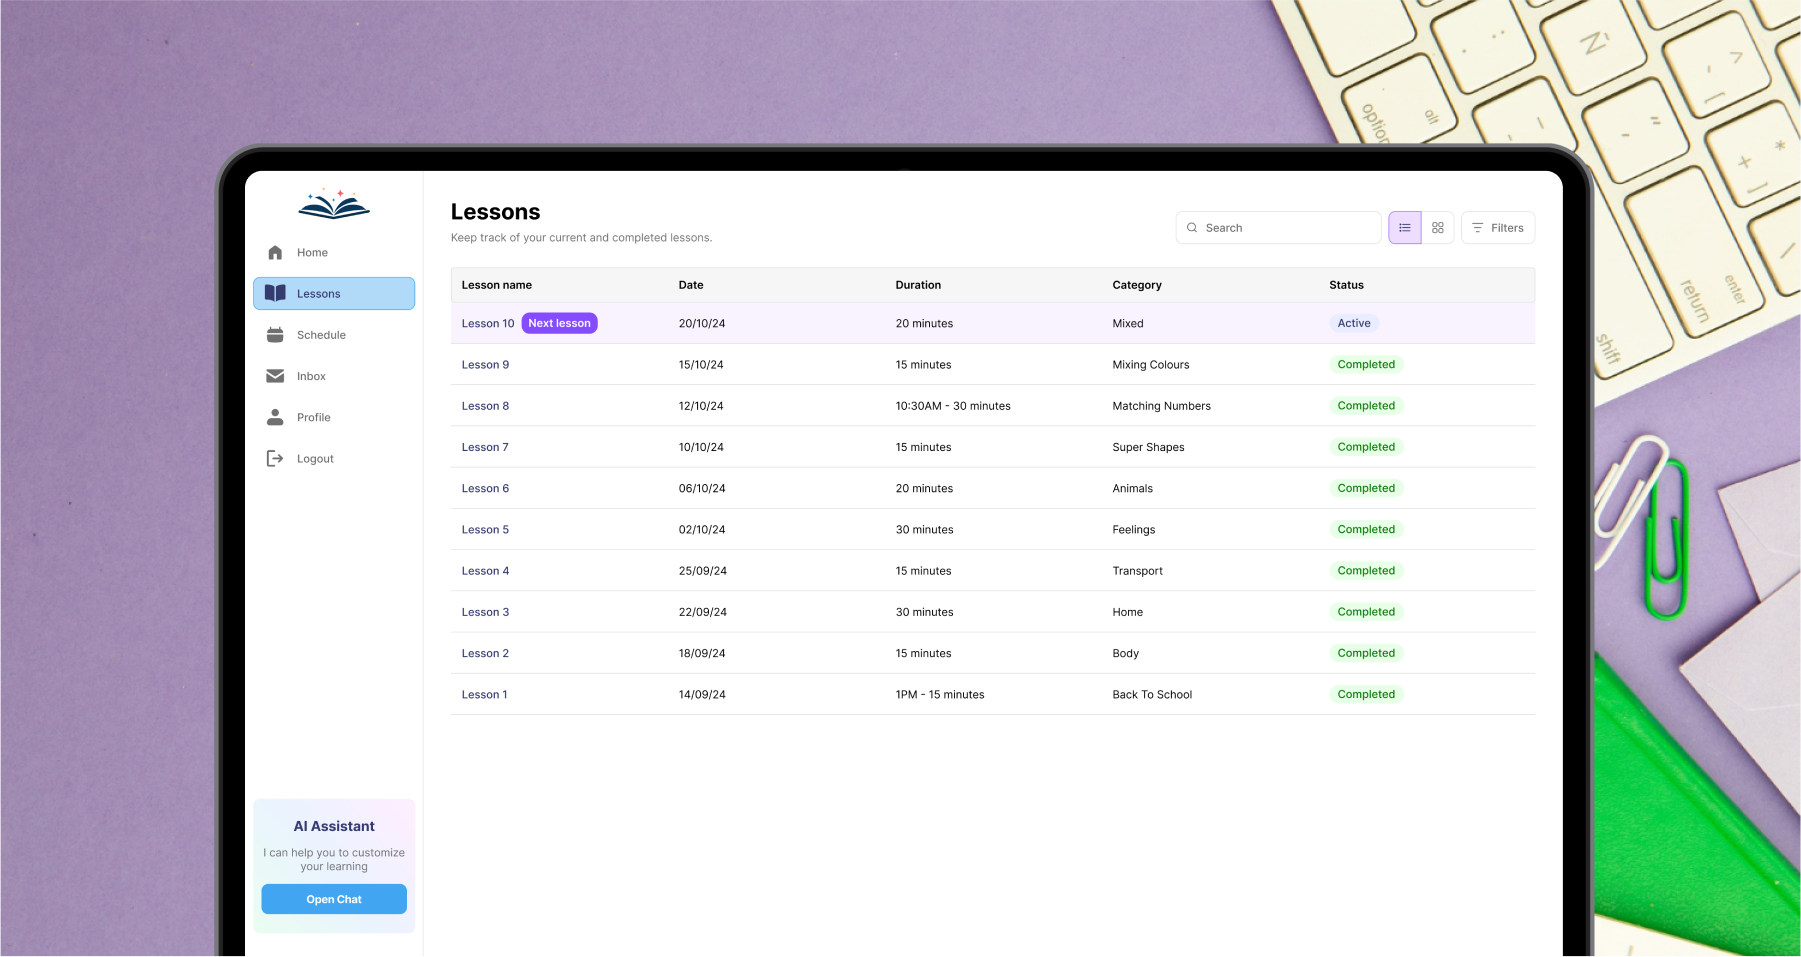Open Lesson 2 link
The image size is (1801, 957).
pyautogui.click(x=485, y=654)
